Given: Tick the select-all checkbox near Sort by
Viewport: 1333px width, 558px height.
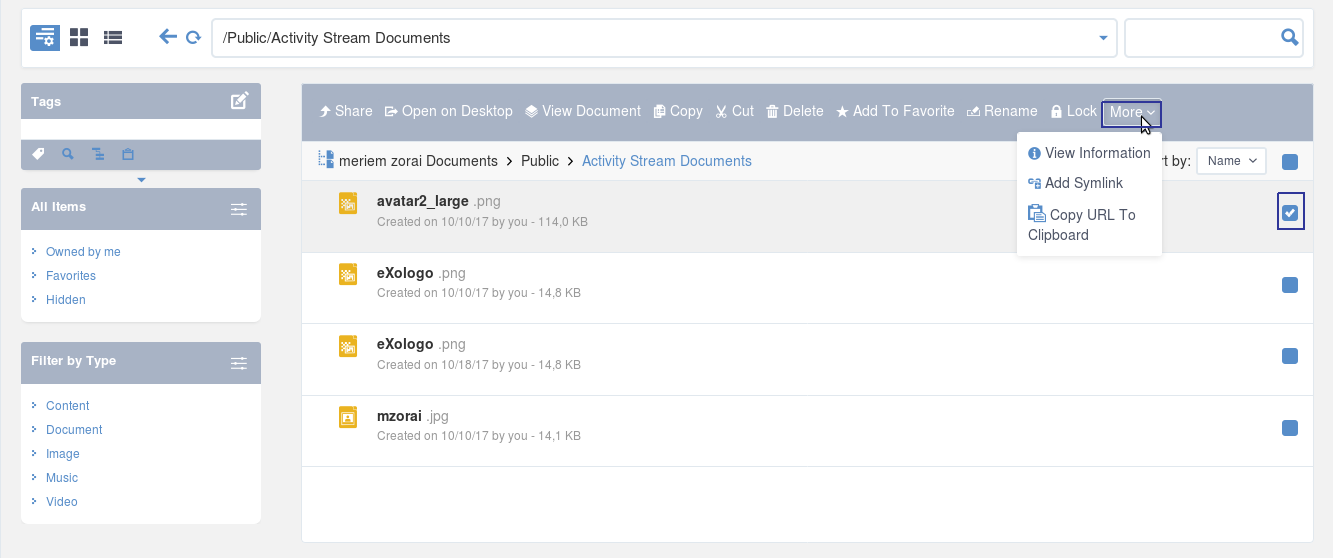Looking at the screenshot, I should tap(1290, 162).
